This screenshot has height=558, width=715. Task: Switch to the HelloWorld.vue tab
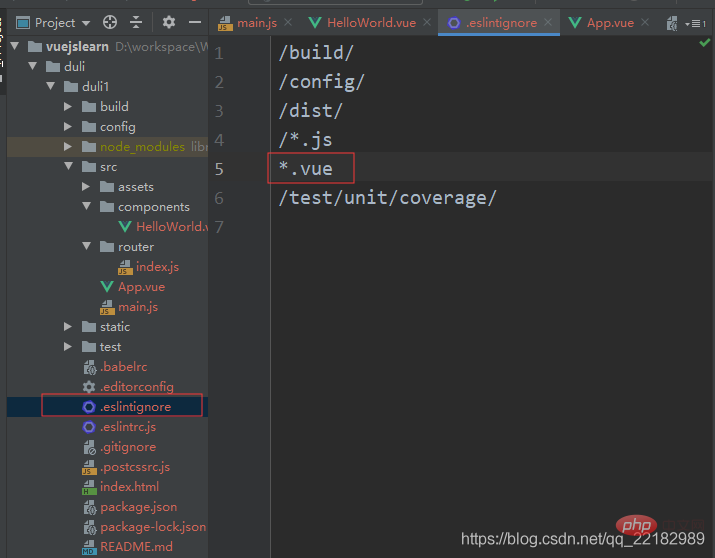[371, 23]
